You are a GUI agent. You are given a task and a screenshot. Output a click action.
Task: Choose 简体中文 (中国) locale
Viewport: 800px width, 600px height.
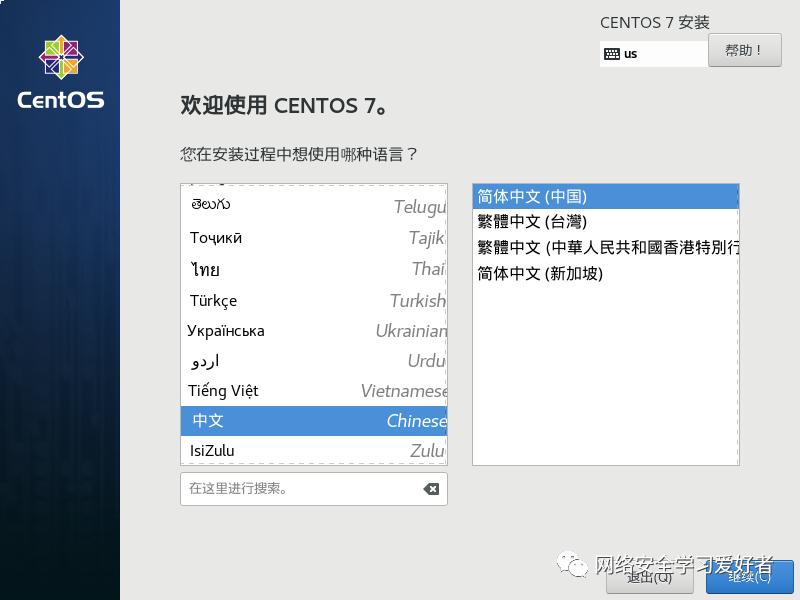(605, 196)
